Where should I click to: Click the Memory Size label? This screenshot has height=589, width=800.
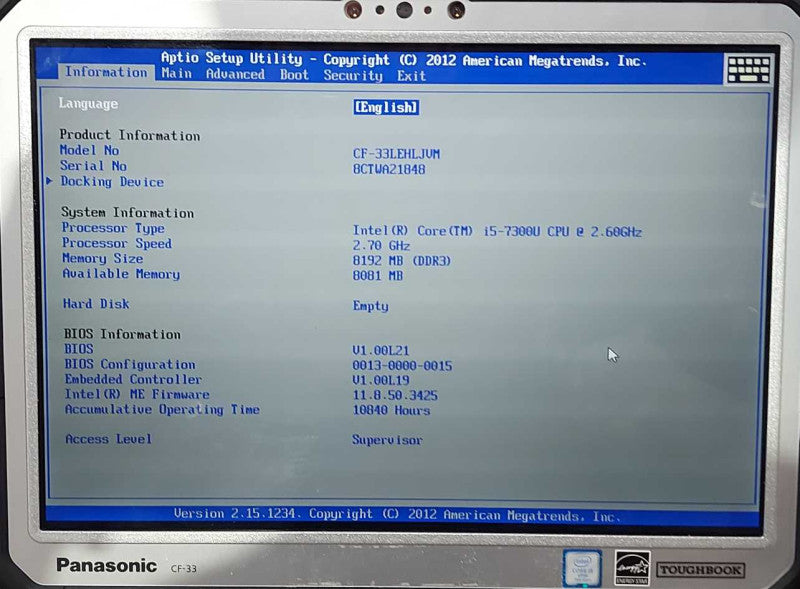coord(103,259)
